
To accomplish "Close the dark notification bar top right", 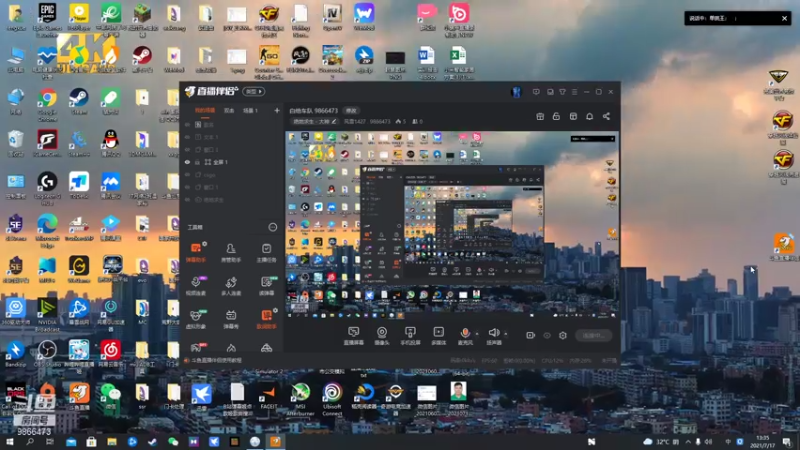I will 784,18.
